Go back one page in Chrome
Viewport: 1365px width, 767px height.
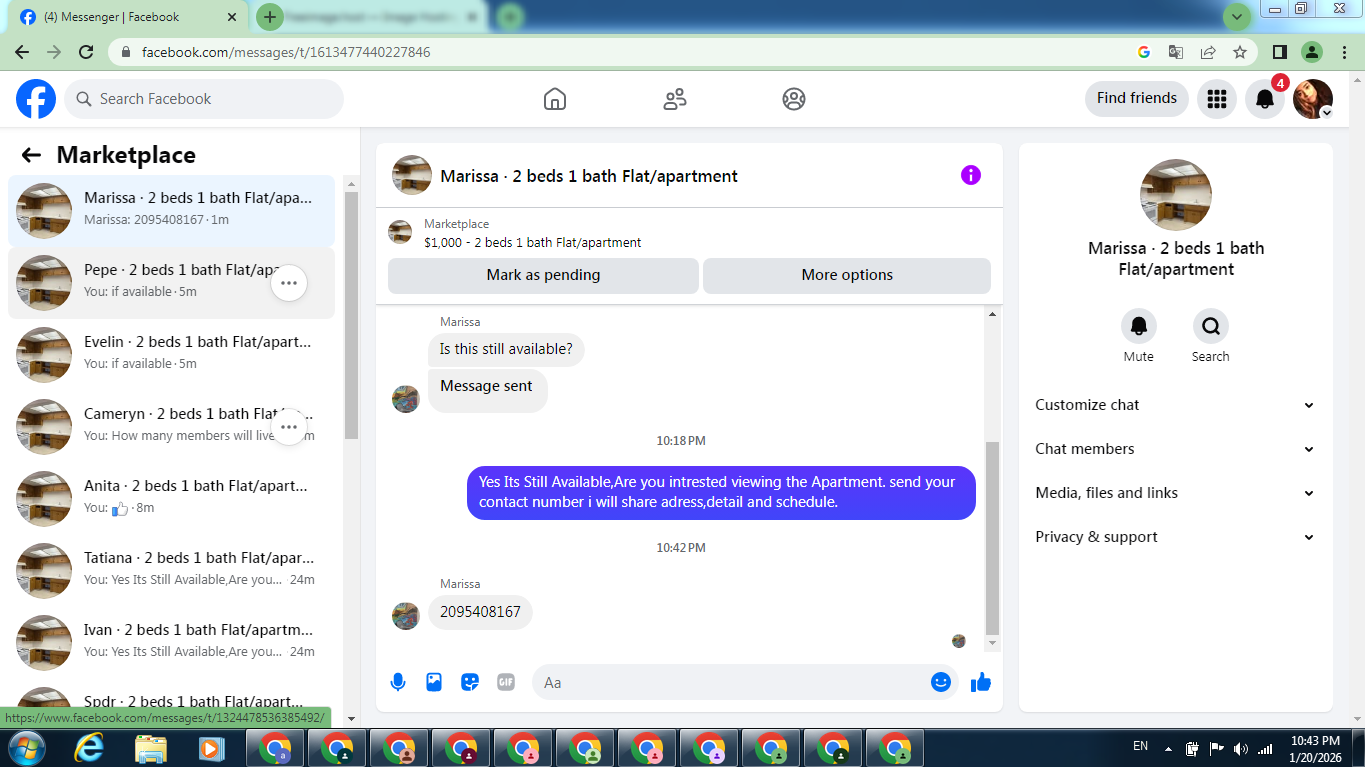tap(22, 52)
